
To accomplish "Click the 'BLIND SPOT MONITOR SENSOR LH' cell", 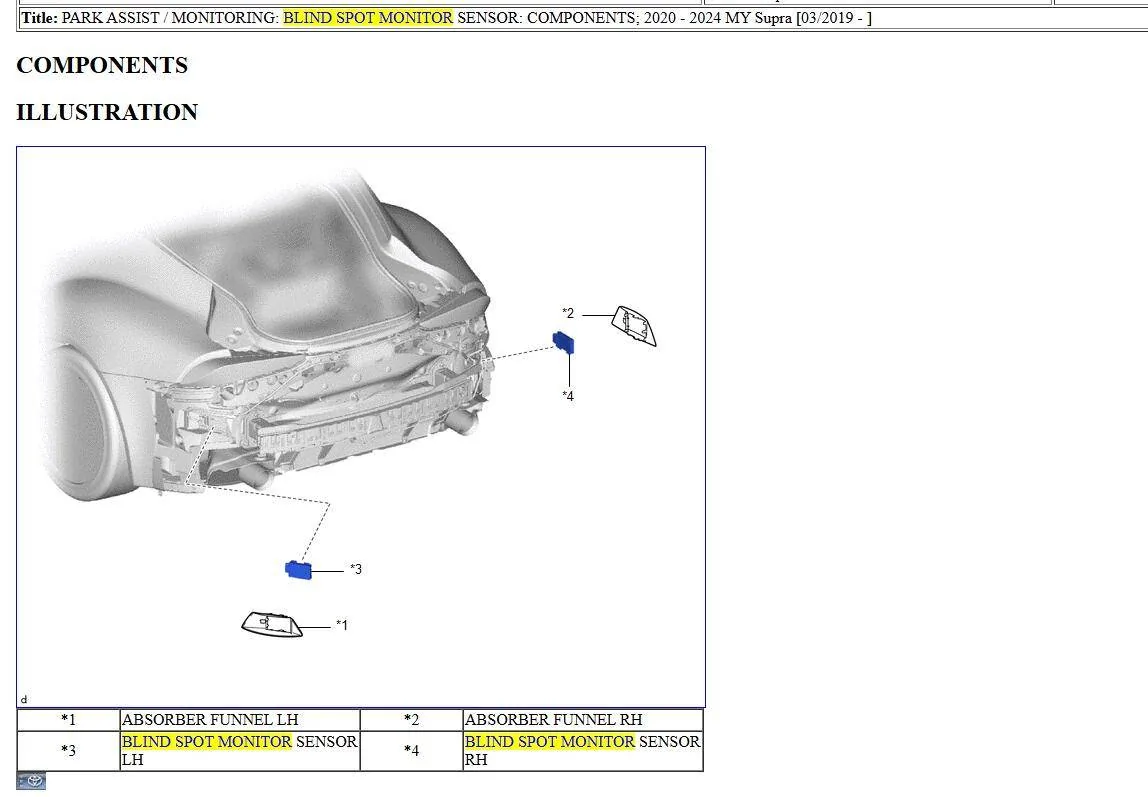I will 240,750.
